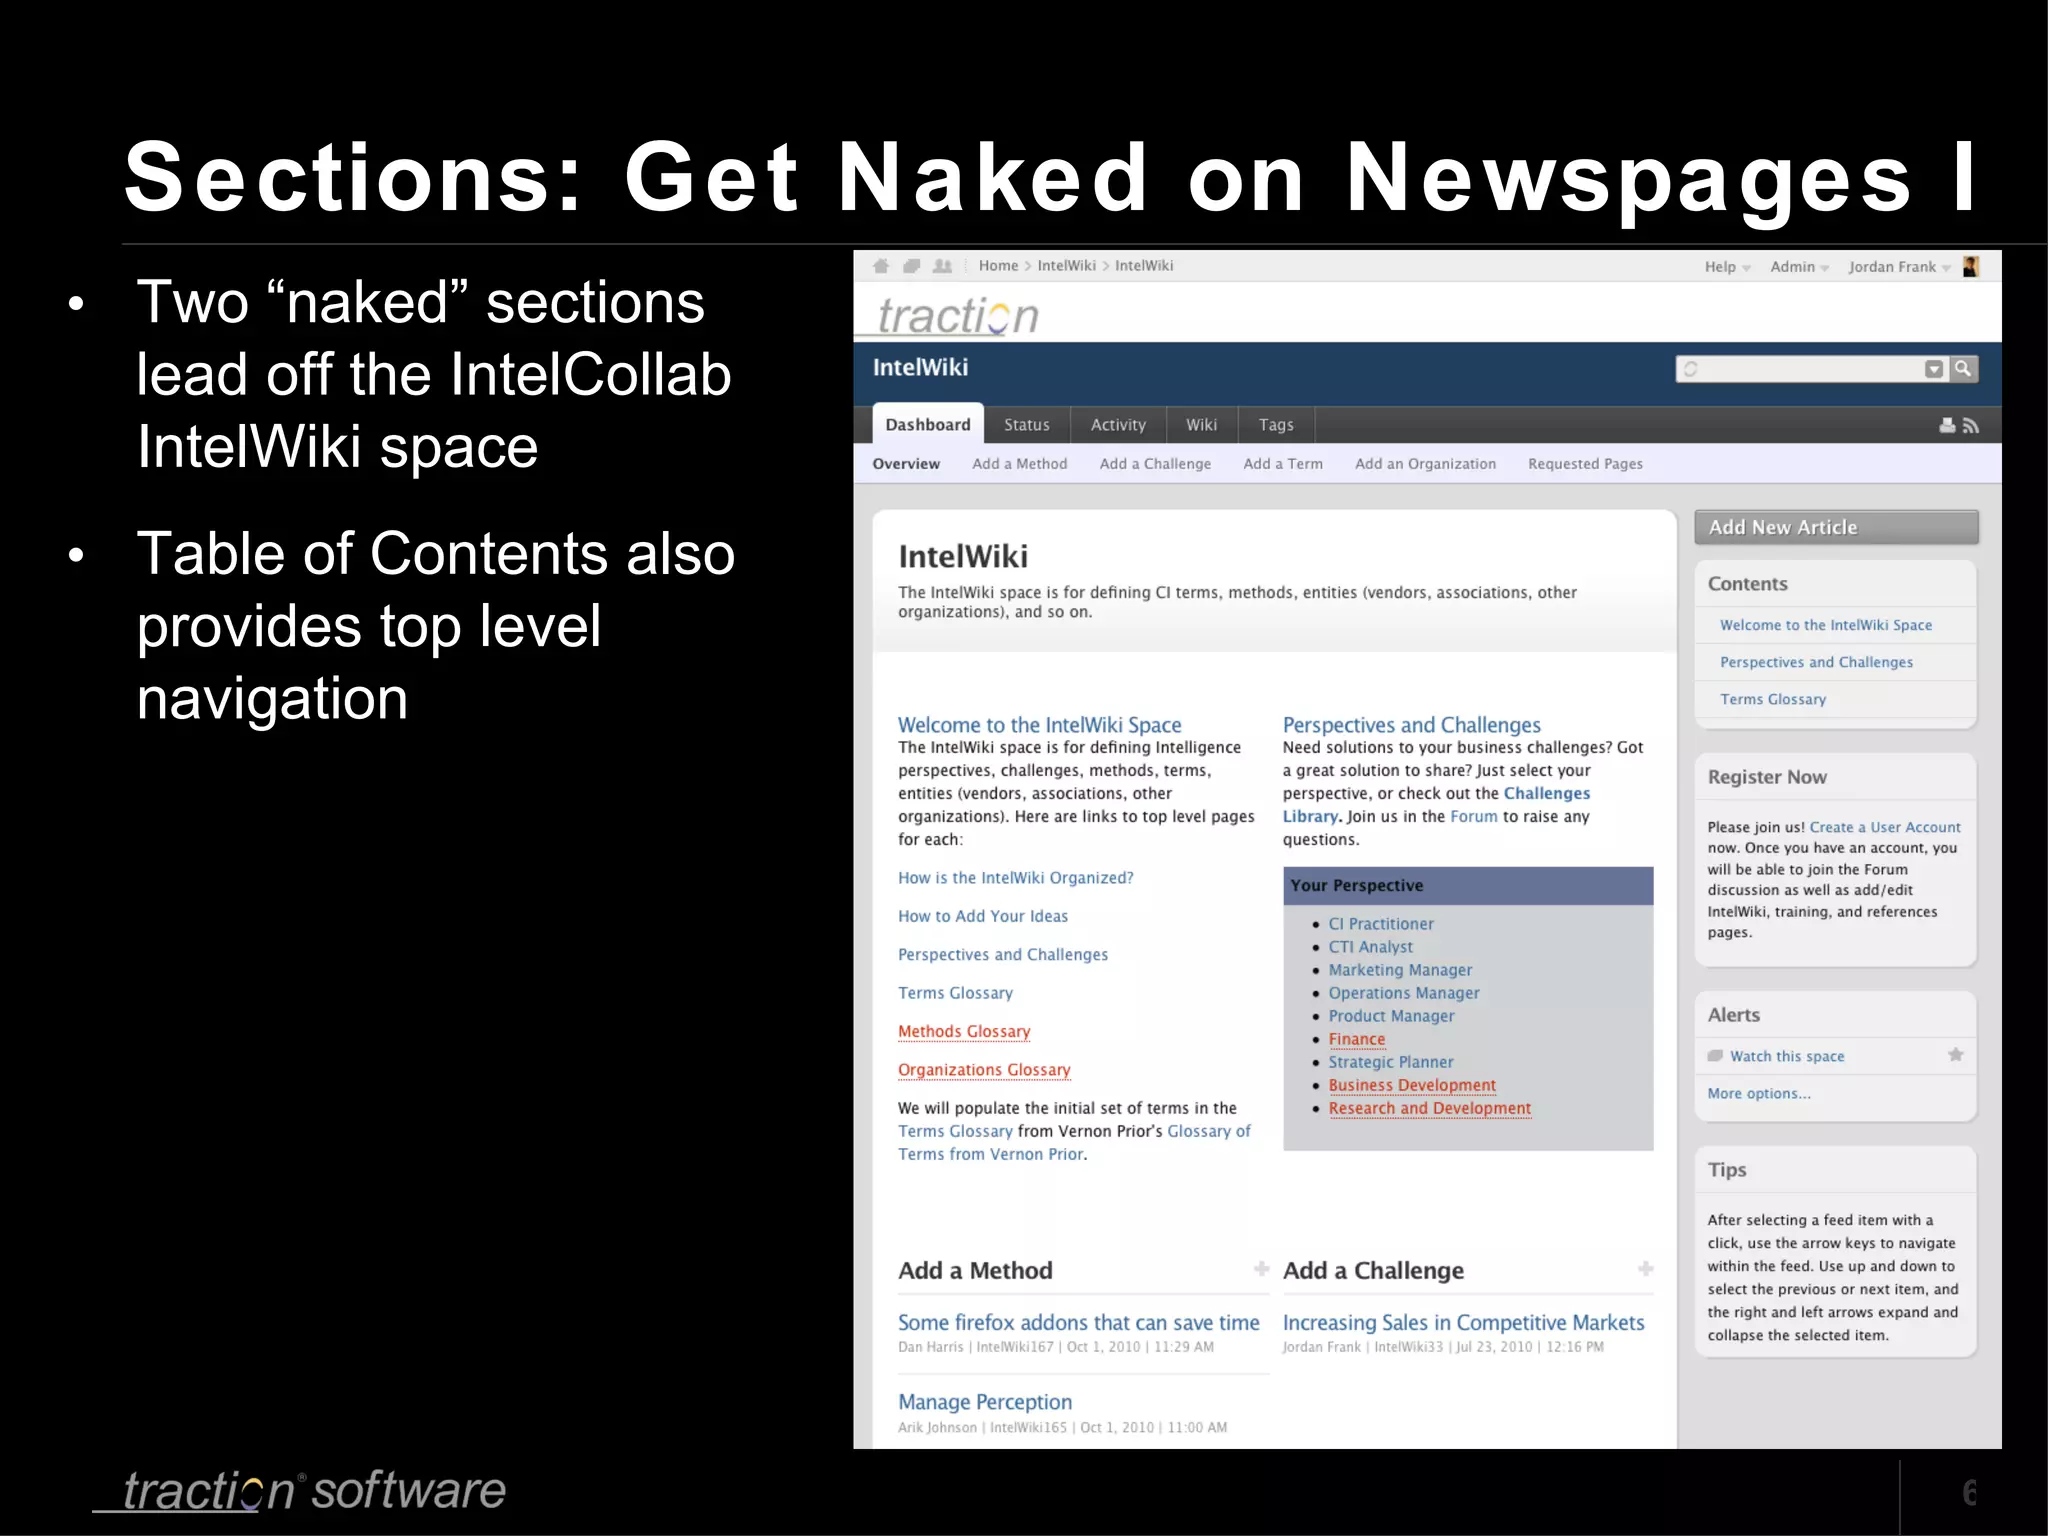
Task: Select the Operations Manager perspective
Action: pyautogui.click(x=1404, y=993)
